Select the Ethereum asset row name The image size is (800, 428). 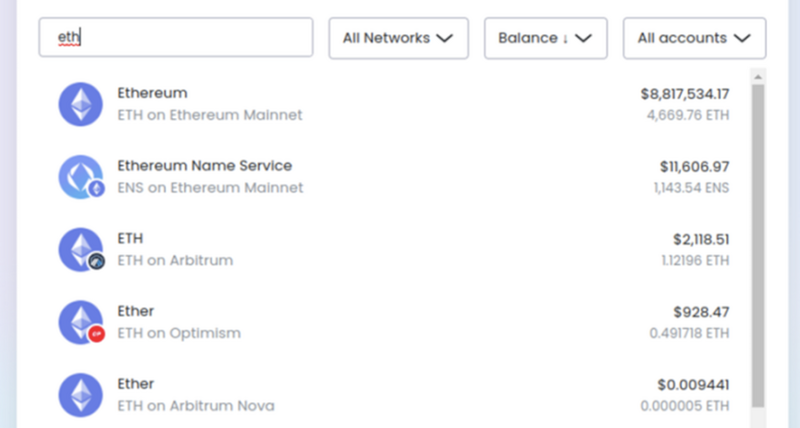(x=153, y=93)
